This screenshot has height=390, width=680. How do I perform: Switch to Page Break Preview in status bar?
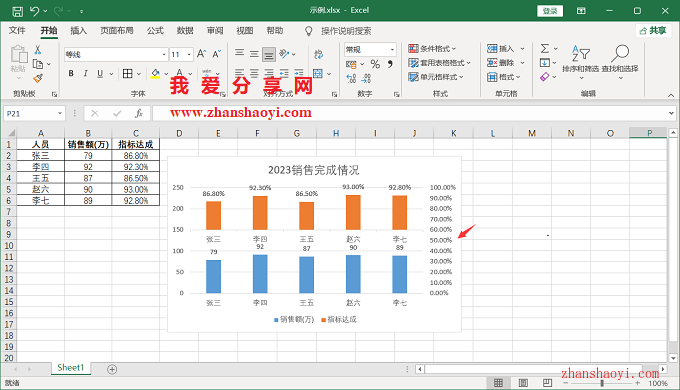click(548, 383)
